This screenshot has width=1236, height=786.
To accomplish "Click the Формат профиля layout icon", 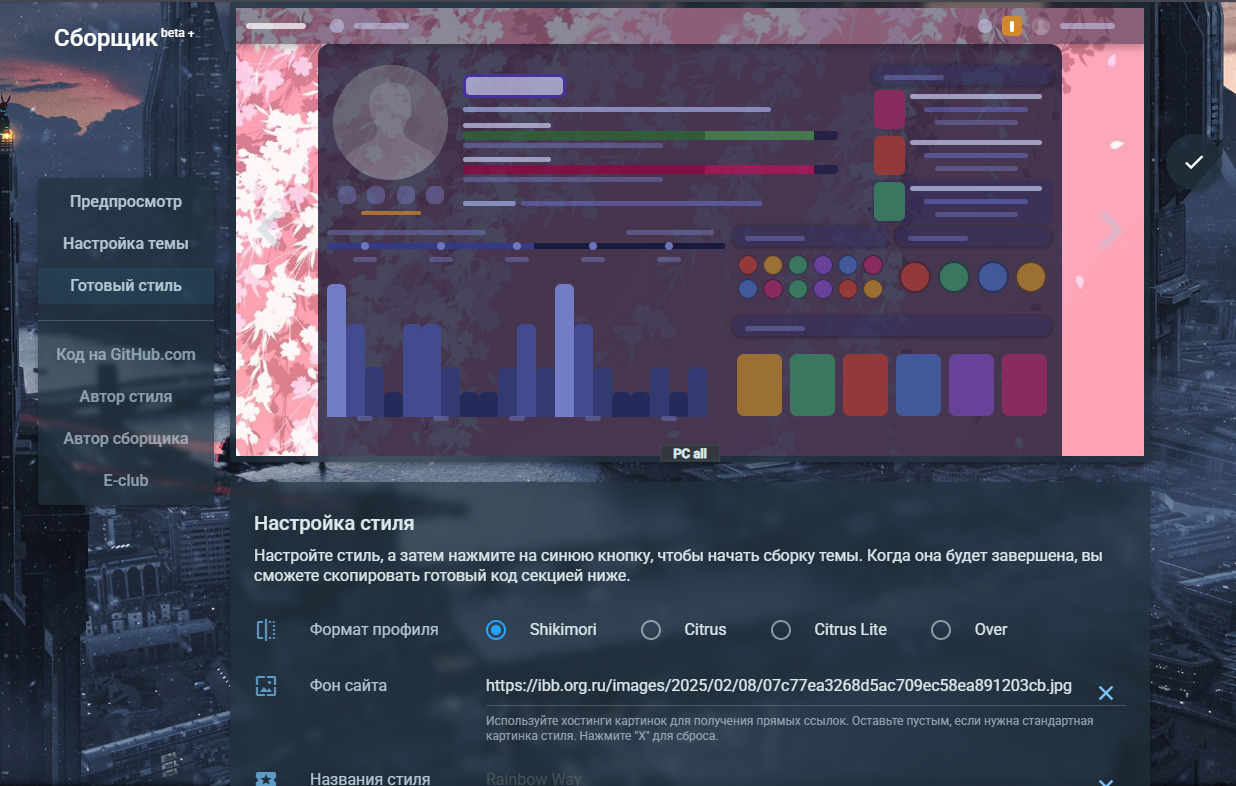I will click(266, 630).
